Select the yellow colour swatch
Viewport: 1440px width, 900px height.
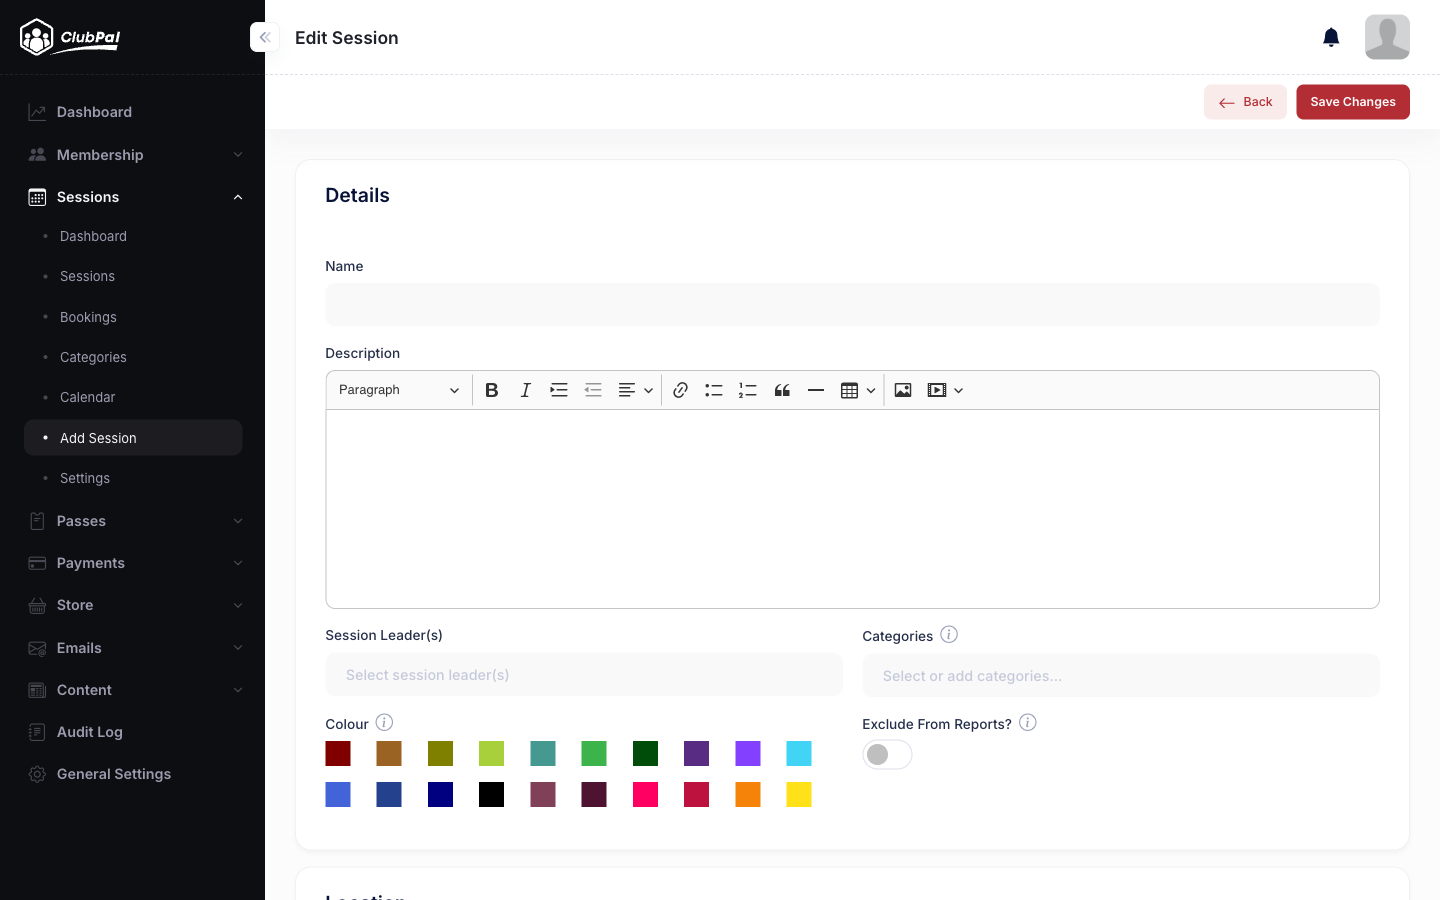[798, 794]
